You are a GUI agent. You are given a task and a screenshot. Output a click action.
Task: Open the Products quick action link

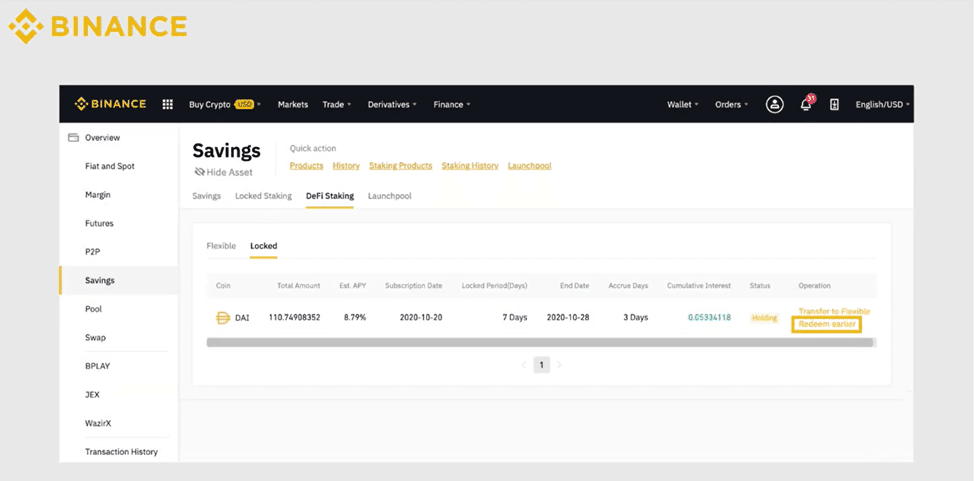click(307, 166)
